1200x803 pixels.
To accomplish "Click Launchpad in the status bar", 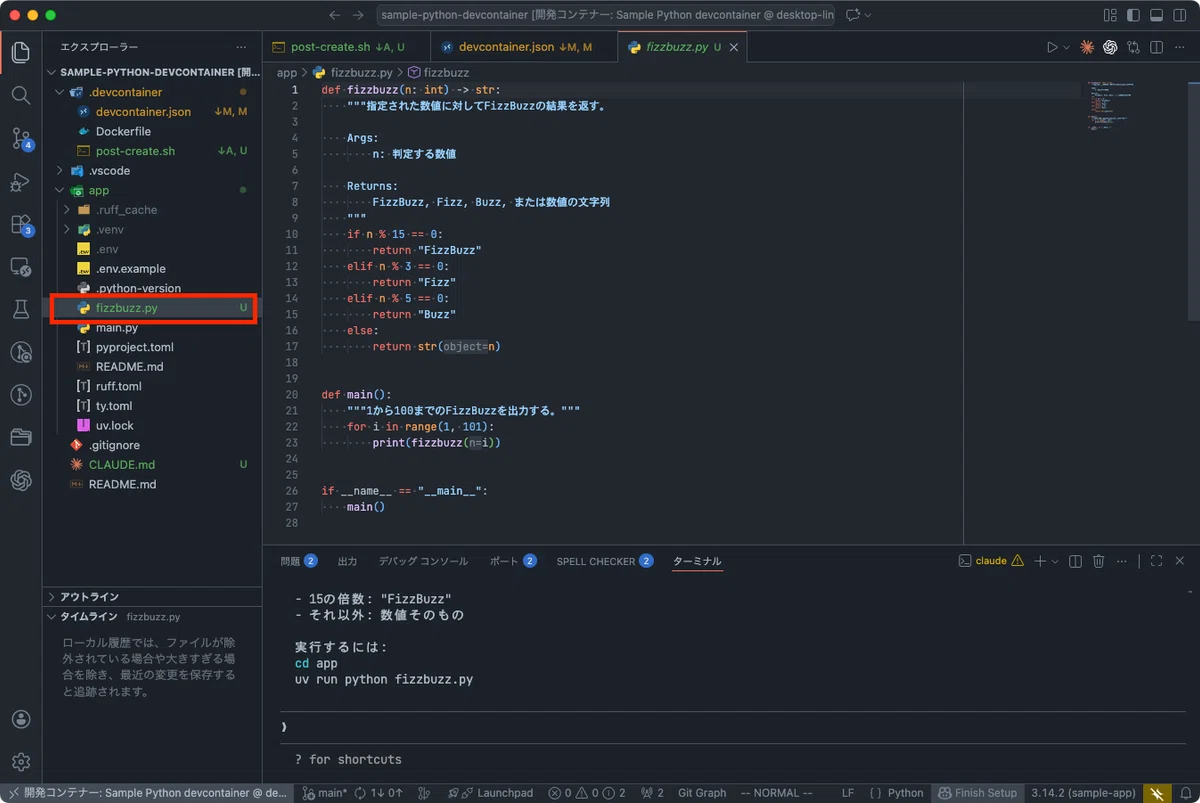I will coord(491,793).
